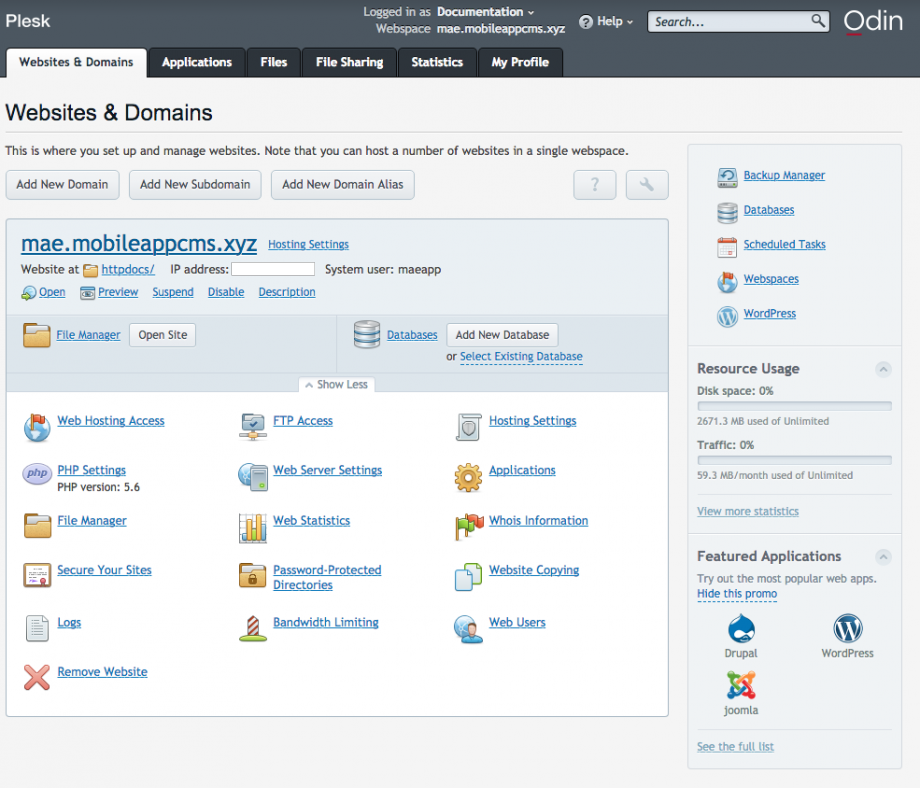Click the Hide this promo link
This screenshot has height=788, width=920.
pyautogui.click(x=736, y=594)
